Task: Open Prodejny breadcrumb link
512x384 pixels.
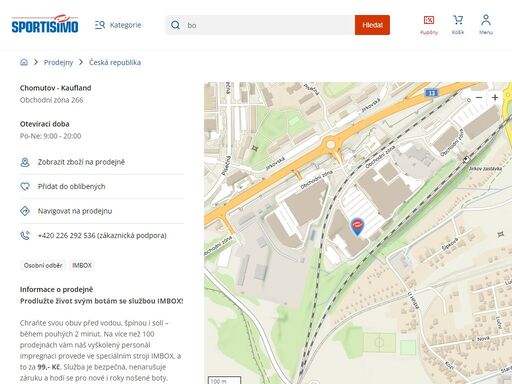Action: [x=58, y=62]
